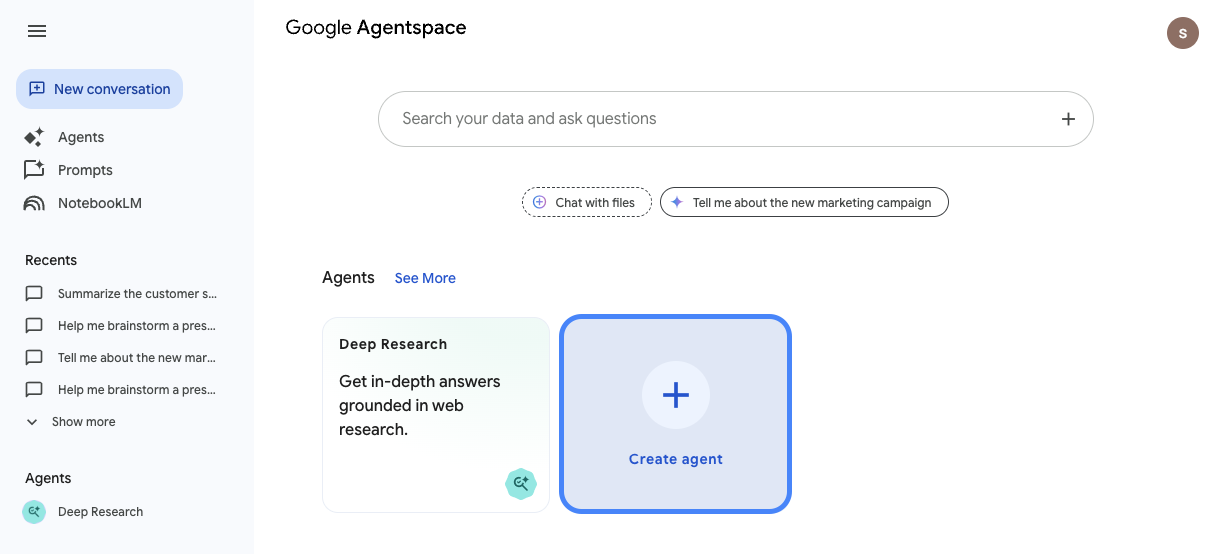This screenshot has width=1214, height=554.
Task: Select Tell me about the new marketing campaign chip
Action: pos(804,202)
